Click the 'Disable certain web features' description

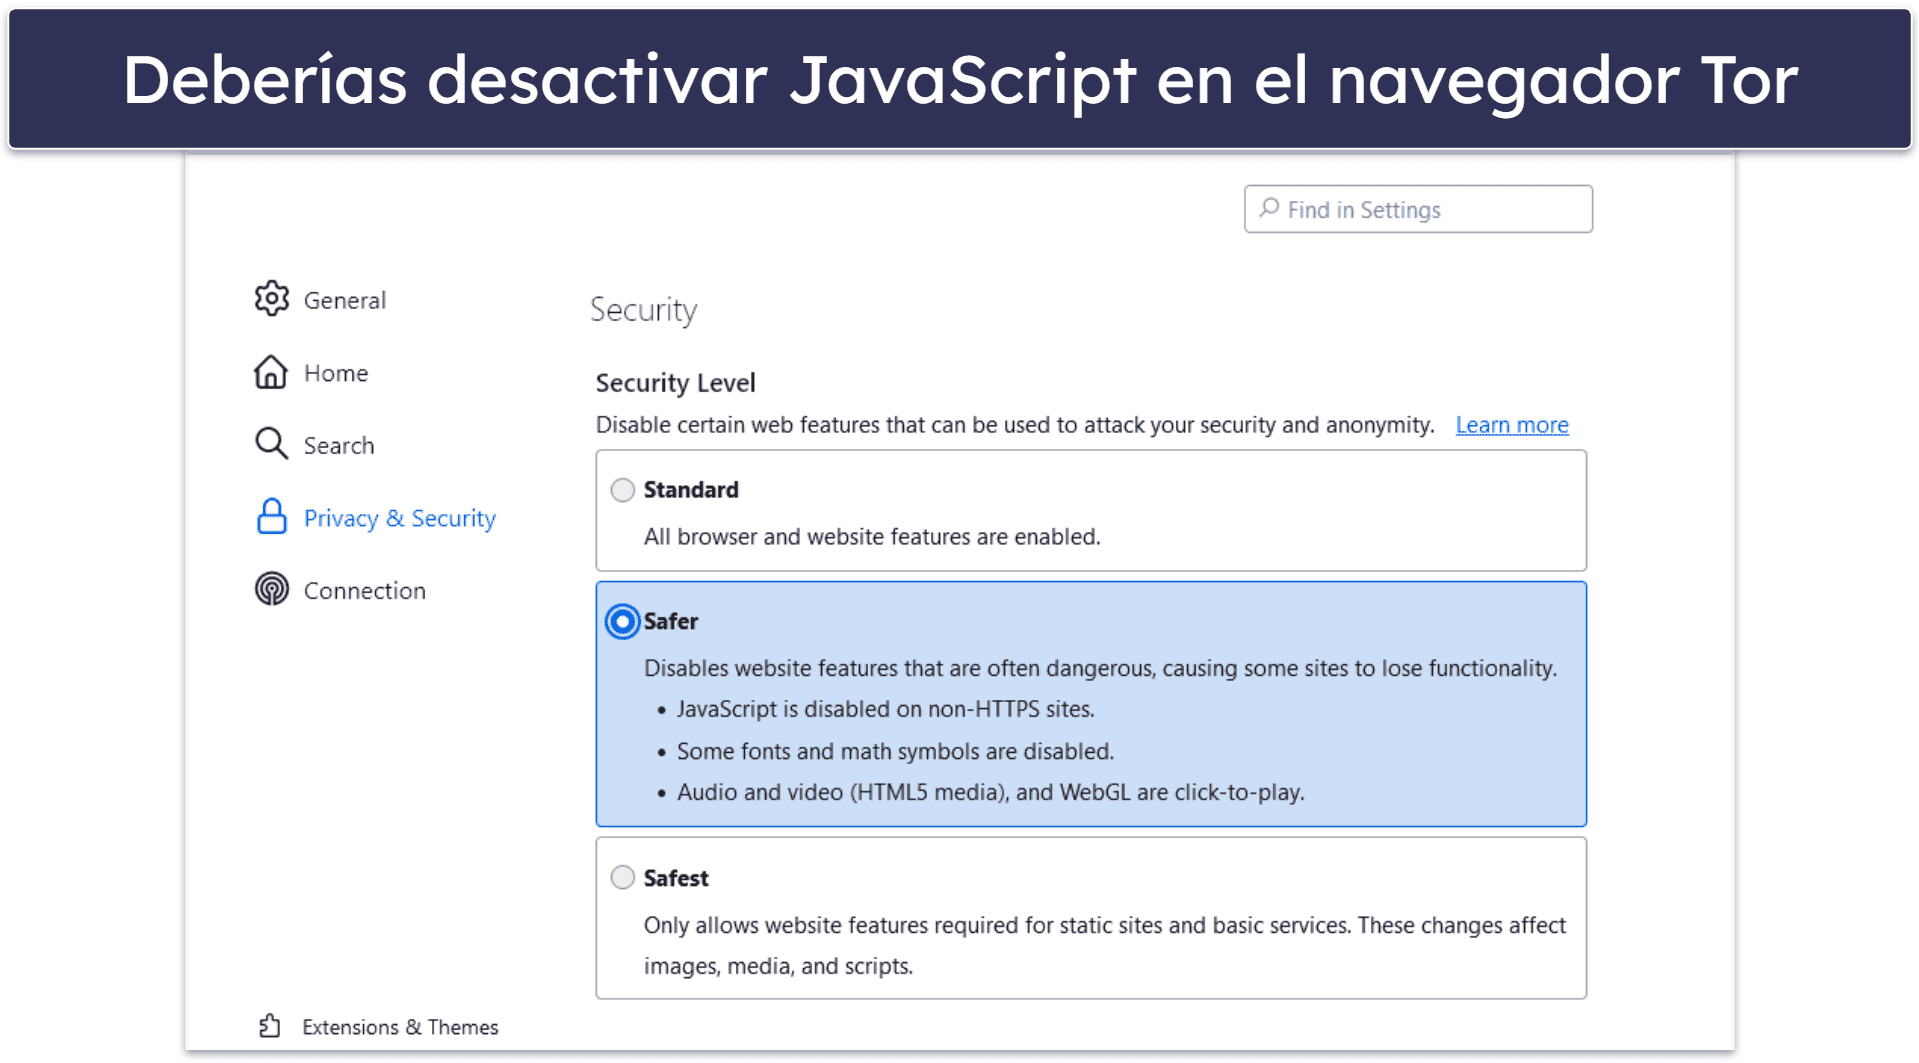[1015, 425]
